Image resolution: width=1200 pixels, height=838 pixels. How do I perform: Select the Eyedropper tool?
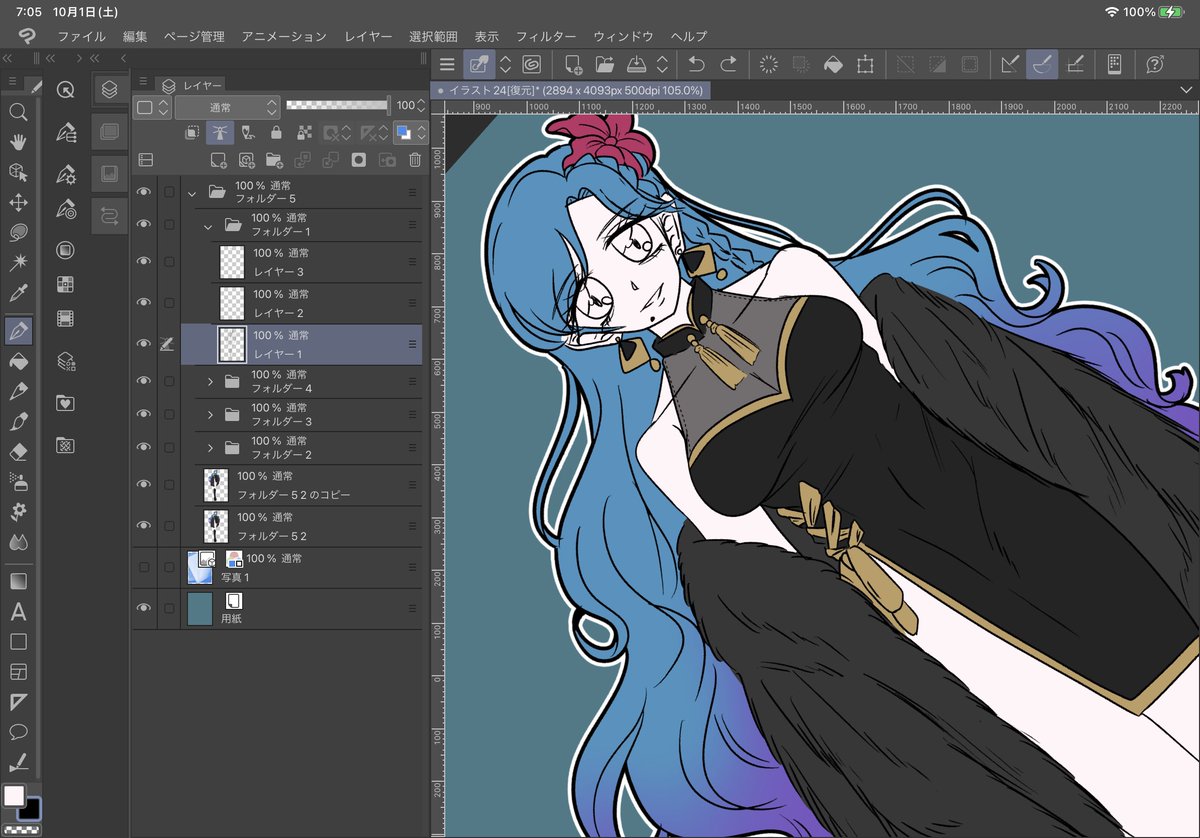18,294
